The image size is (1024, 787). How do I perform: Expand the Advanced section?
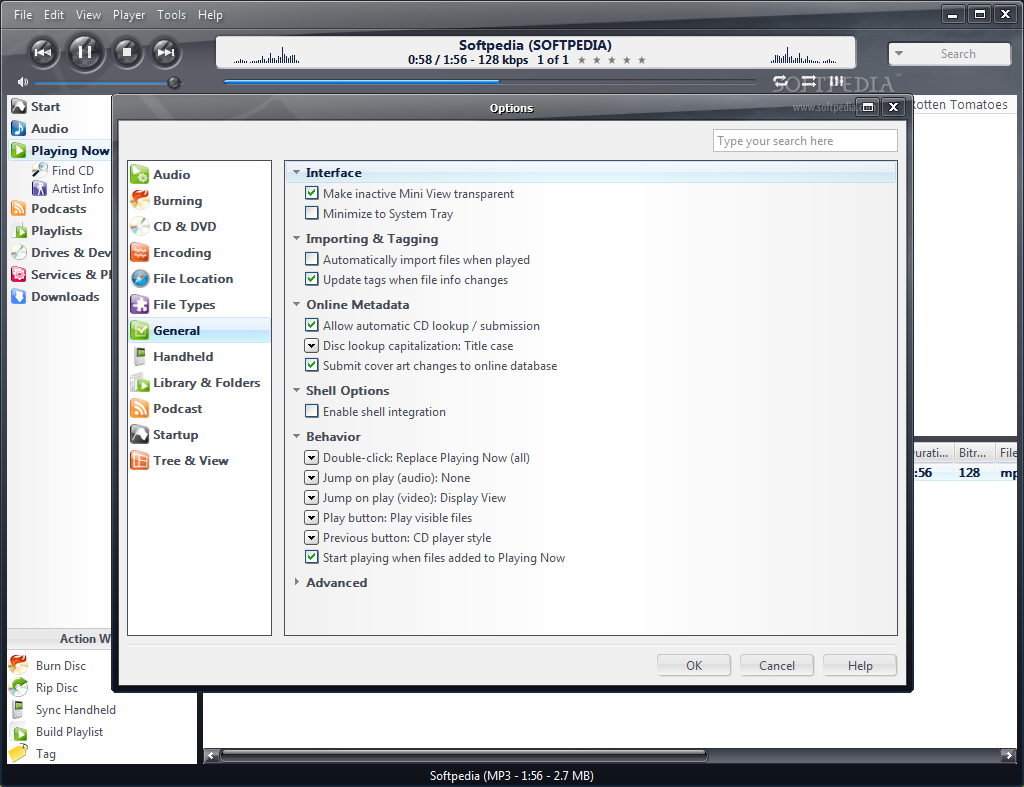pos(297,582)
